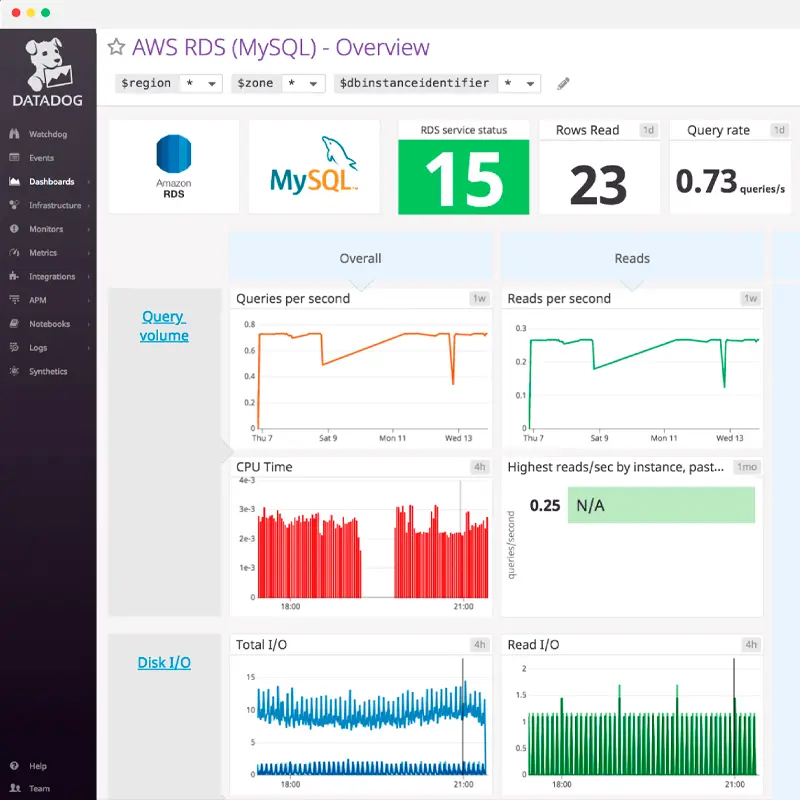This screenshot has height=800, width=800.
Task: Click the Notebooks icon
Action: click(14, 323)
